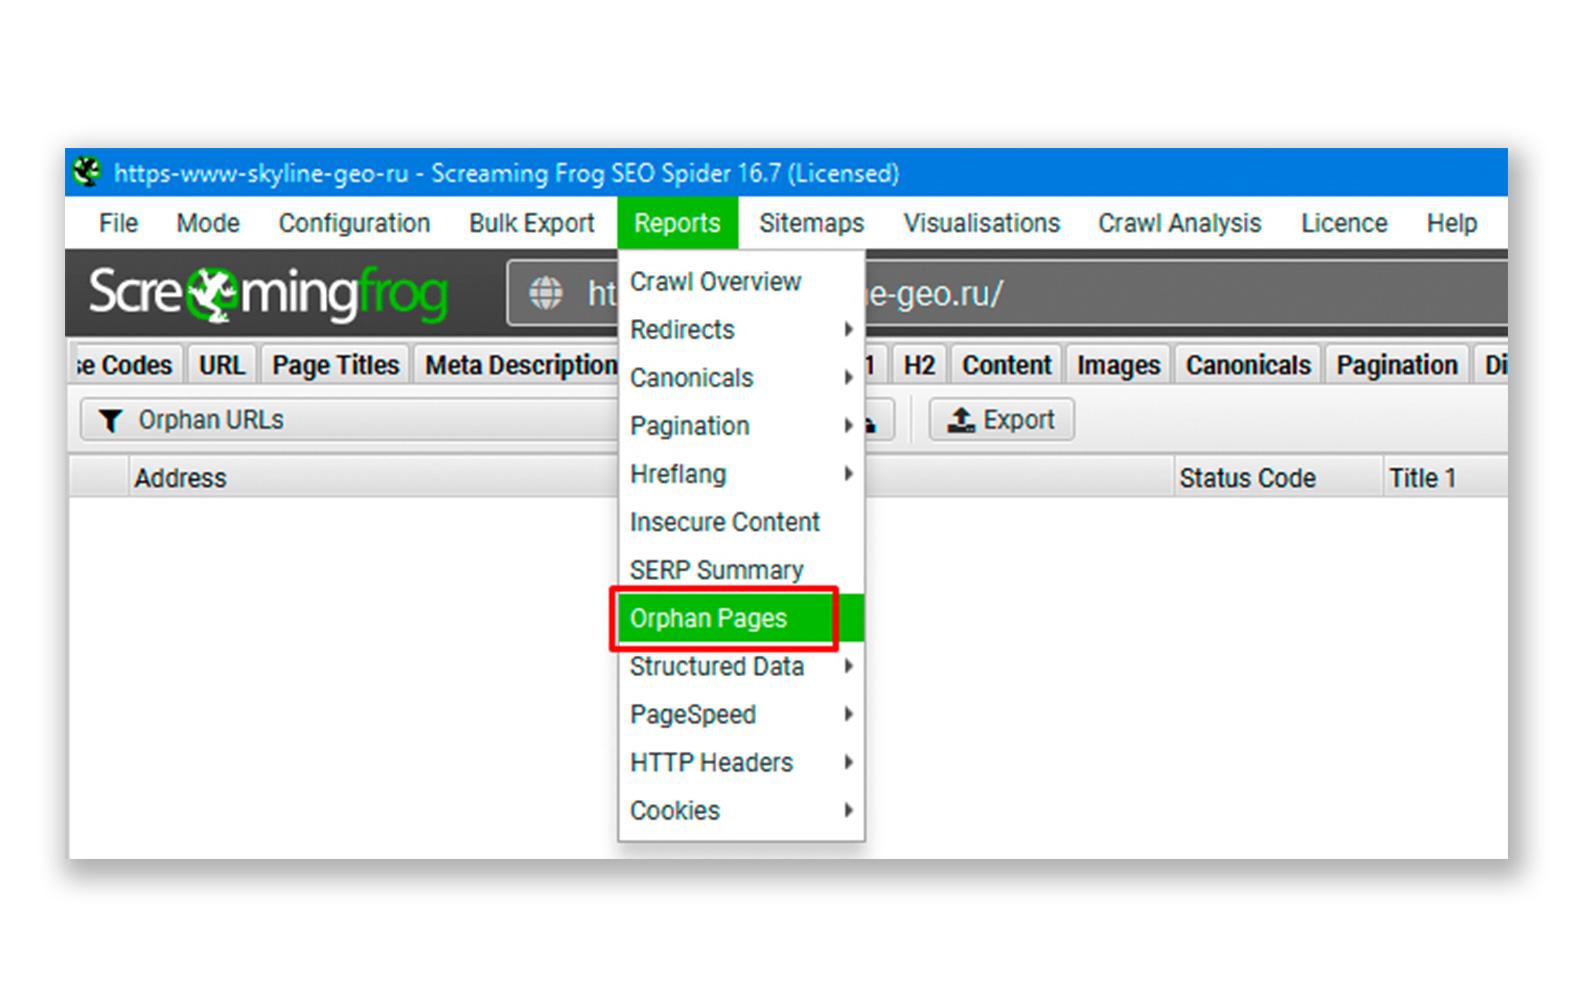Expand the Structured Data submenu
The width and height of the screenshot is (1571, 1005).
coord(741,666)
